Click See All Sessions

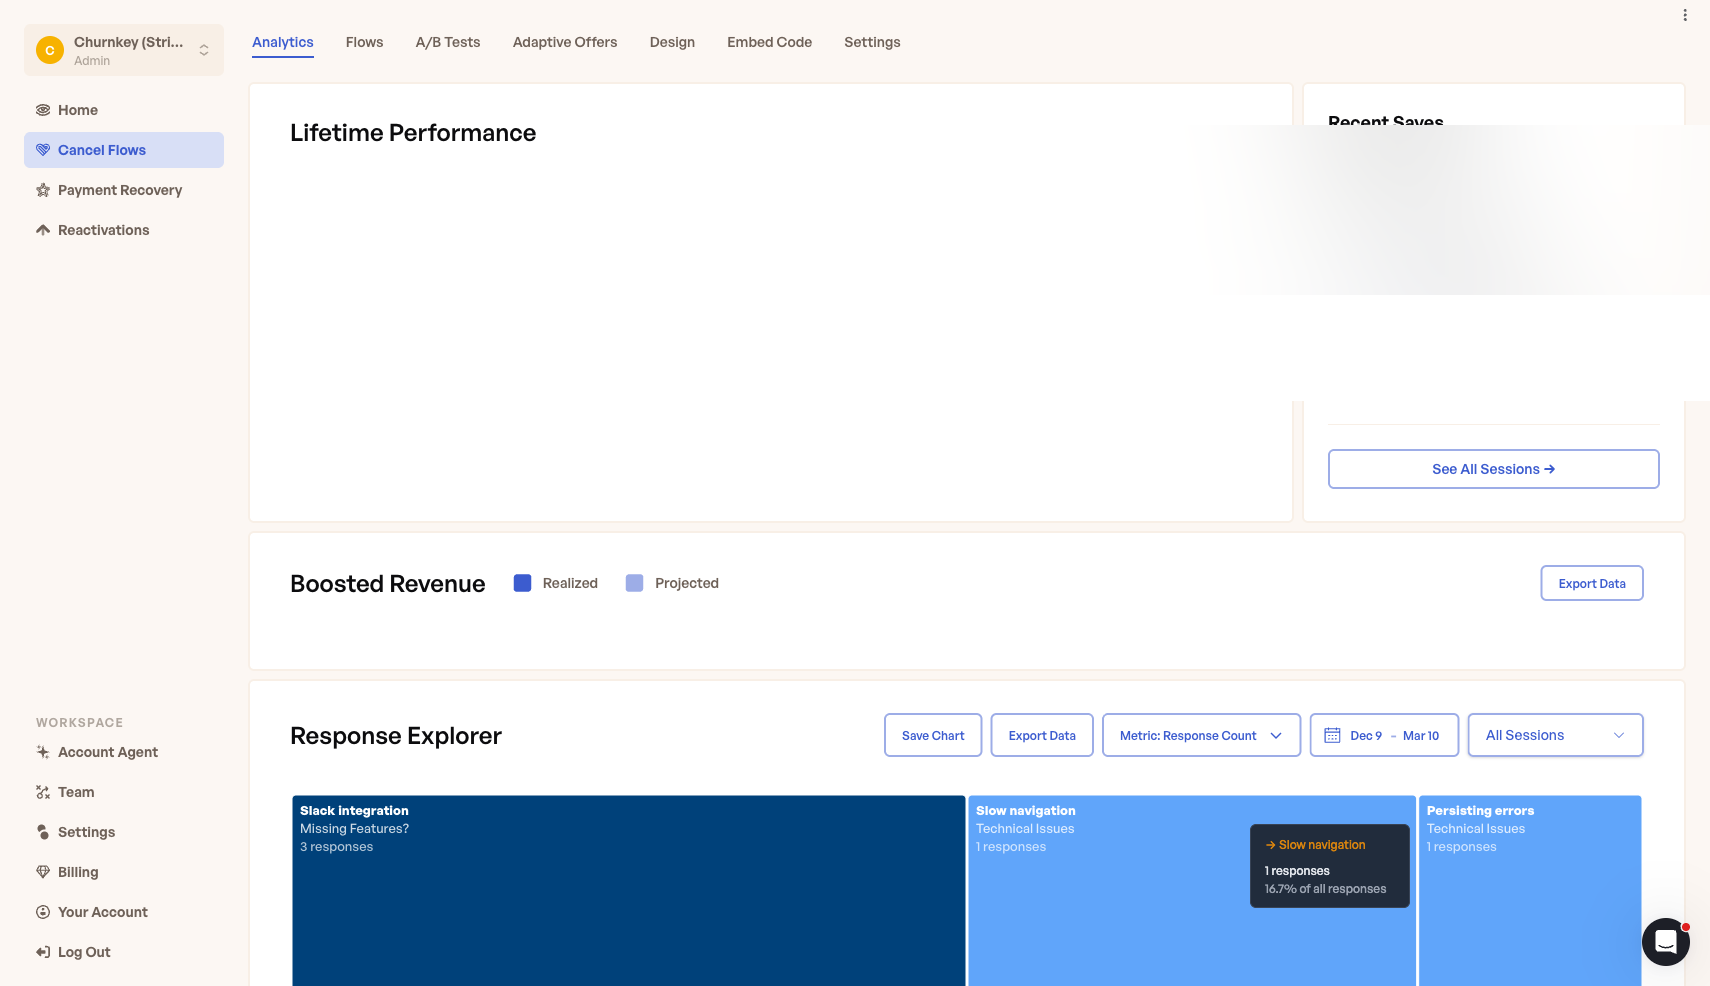pyautogui.click(x=1493, y=469)
